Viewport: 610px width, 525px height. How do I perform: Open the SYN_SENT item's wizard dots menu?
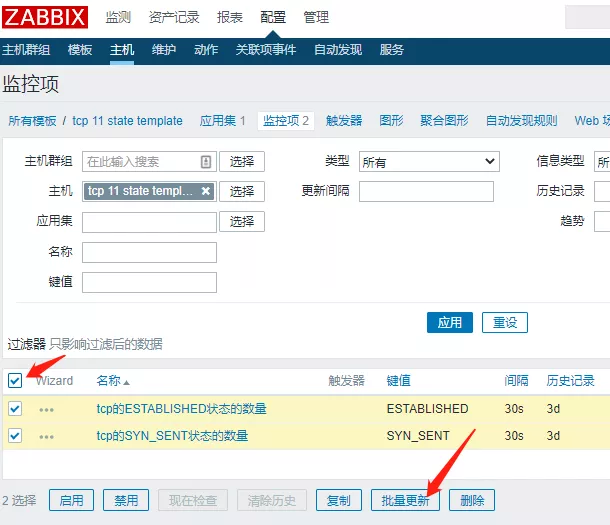[47, 436]
